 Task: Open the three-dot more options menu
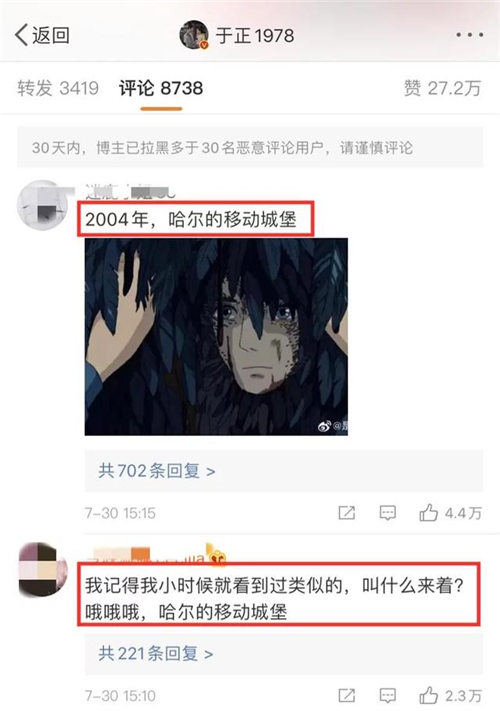click(x=469, y=35)
